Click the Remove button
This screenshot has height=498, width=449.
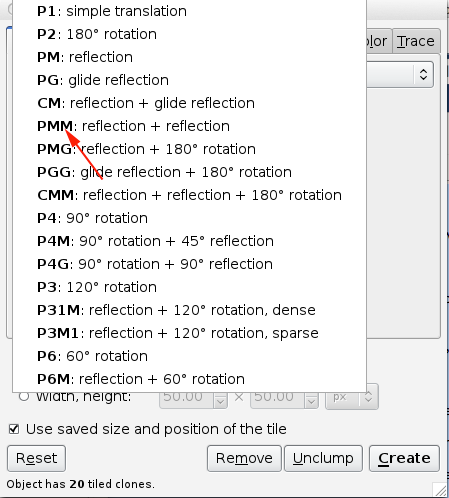tap(244, 458)
